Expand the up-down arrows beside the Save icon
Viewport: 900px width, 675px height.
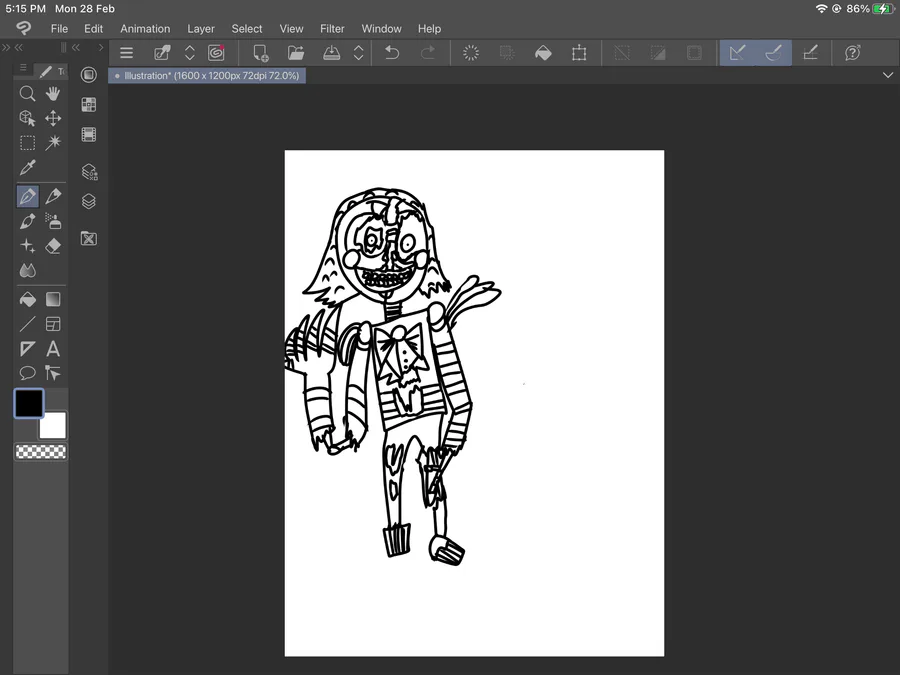pos(358,53)
